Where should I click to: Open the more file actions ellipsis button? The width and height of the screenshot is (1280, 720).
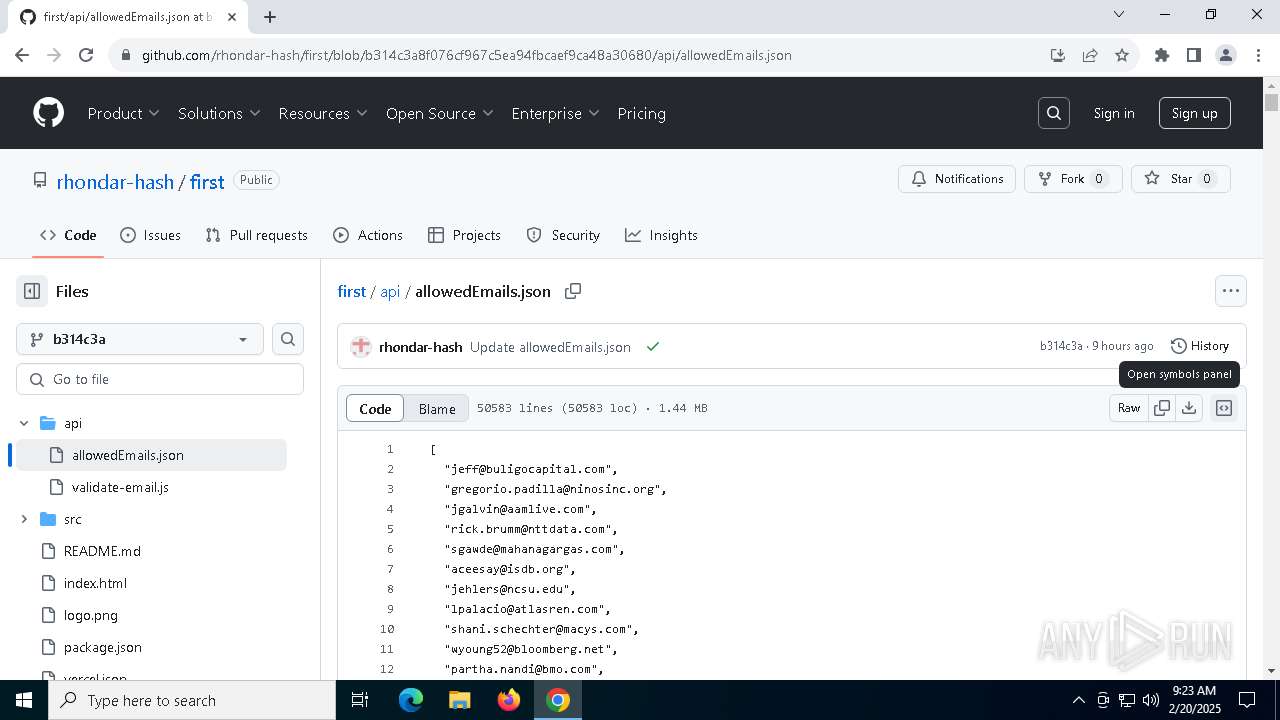point(1231,291)
